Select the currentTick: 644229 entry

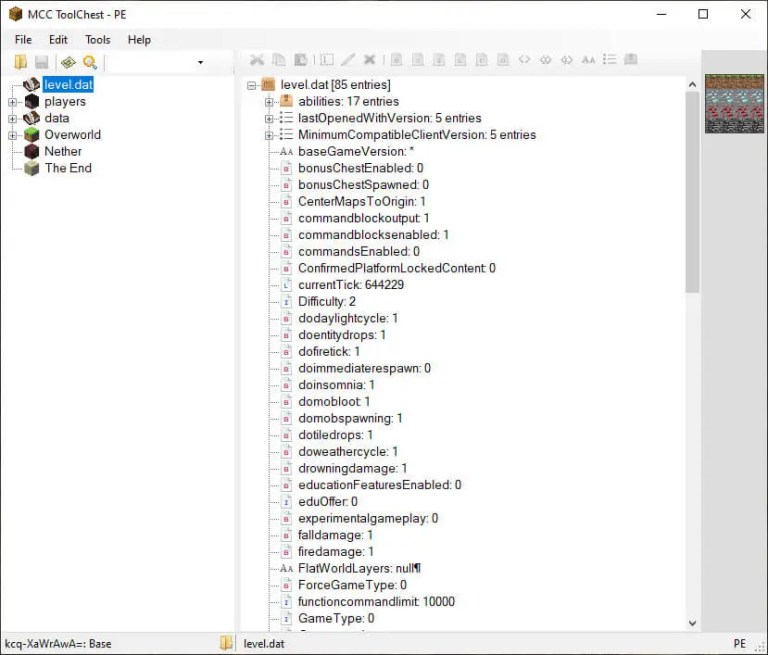pos(351,285)
